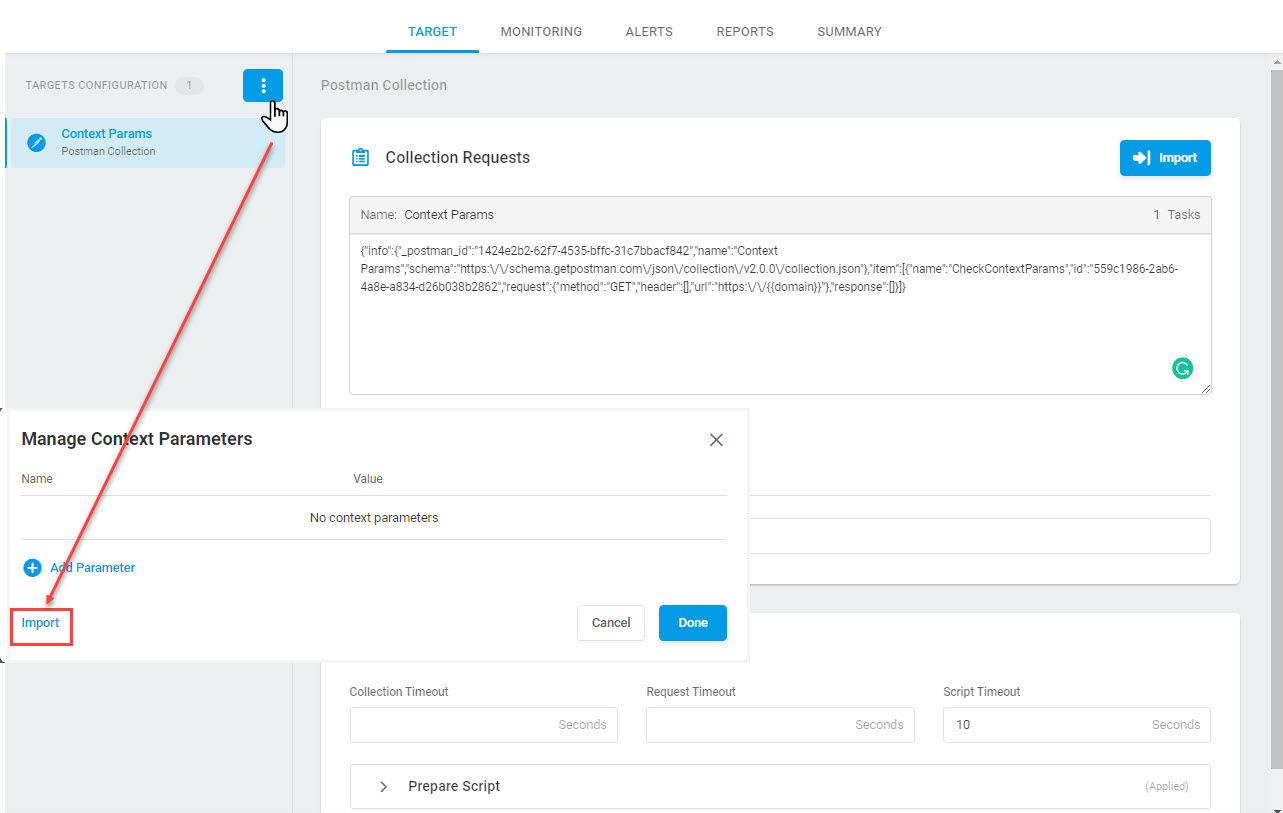Focus the Collection Timeout field
The image size is (1283, 813).
click(484, 725)
